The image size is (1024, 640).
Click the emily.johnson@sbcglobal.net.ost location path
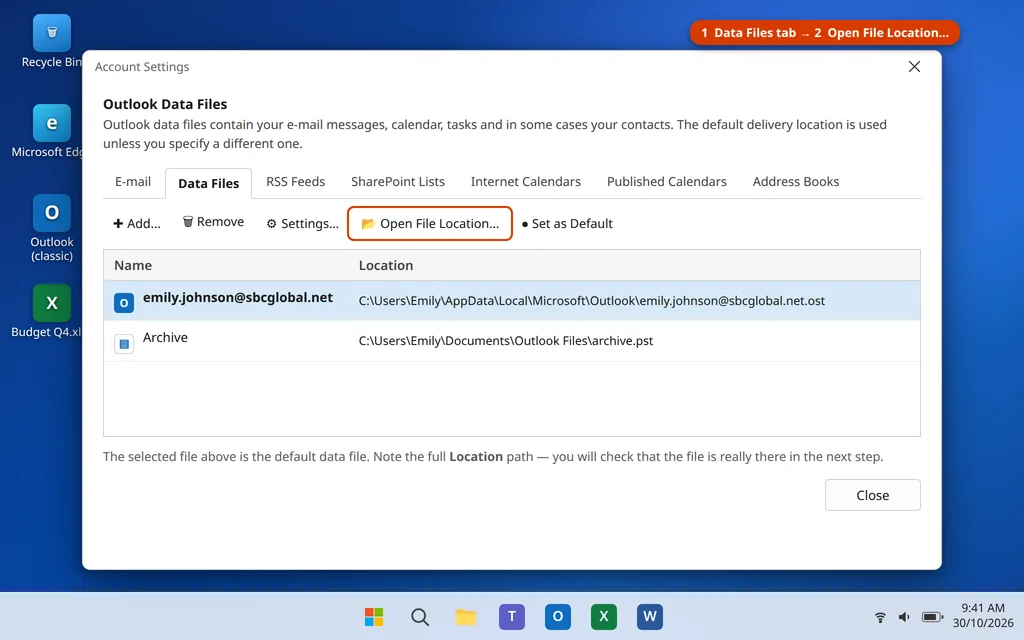pos(592,300)
